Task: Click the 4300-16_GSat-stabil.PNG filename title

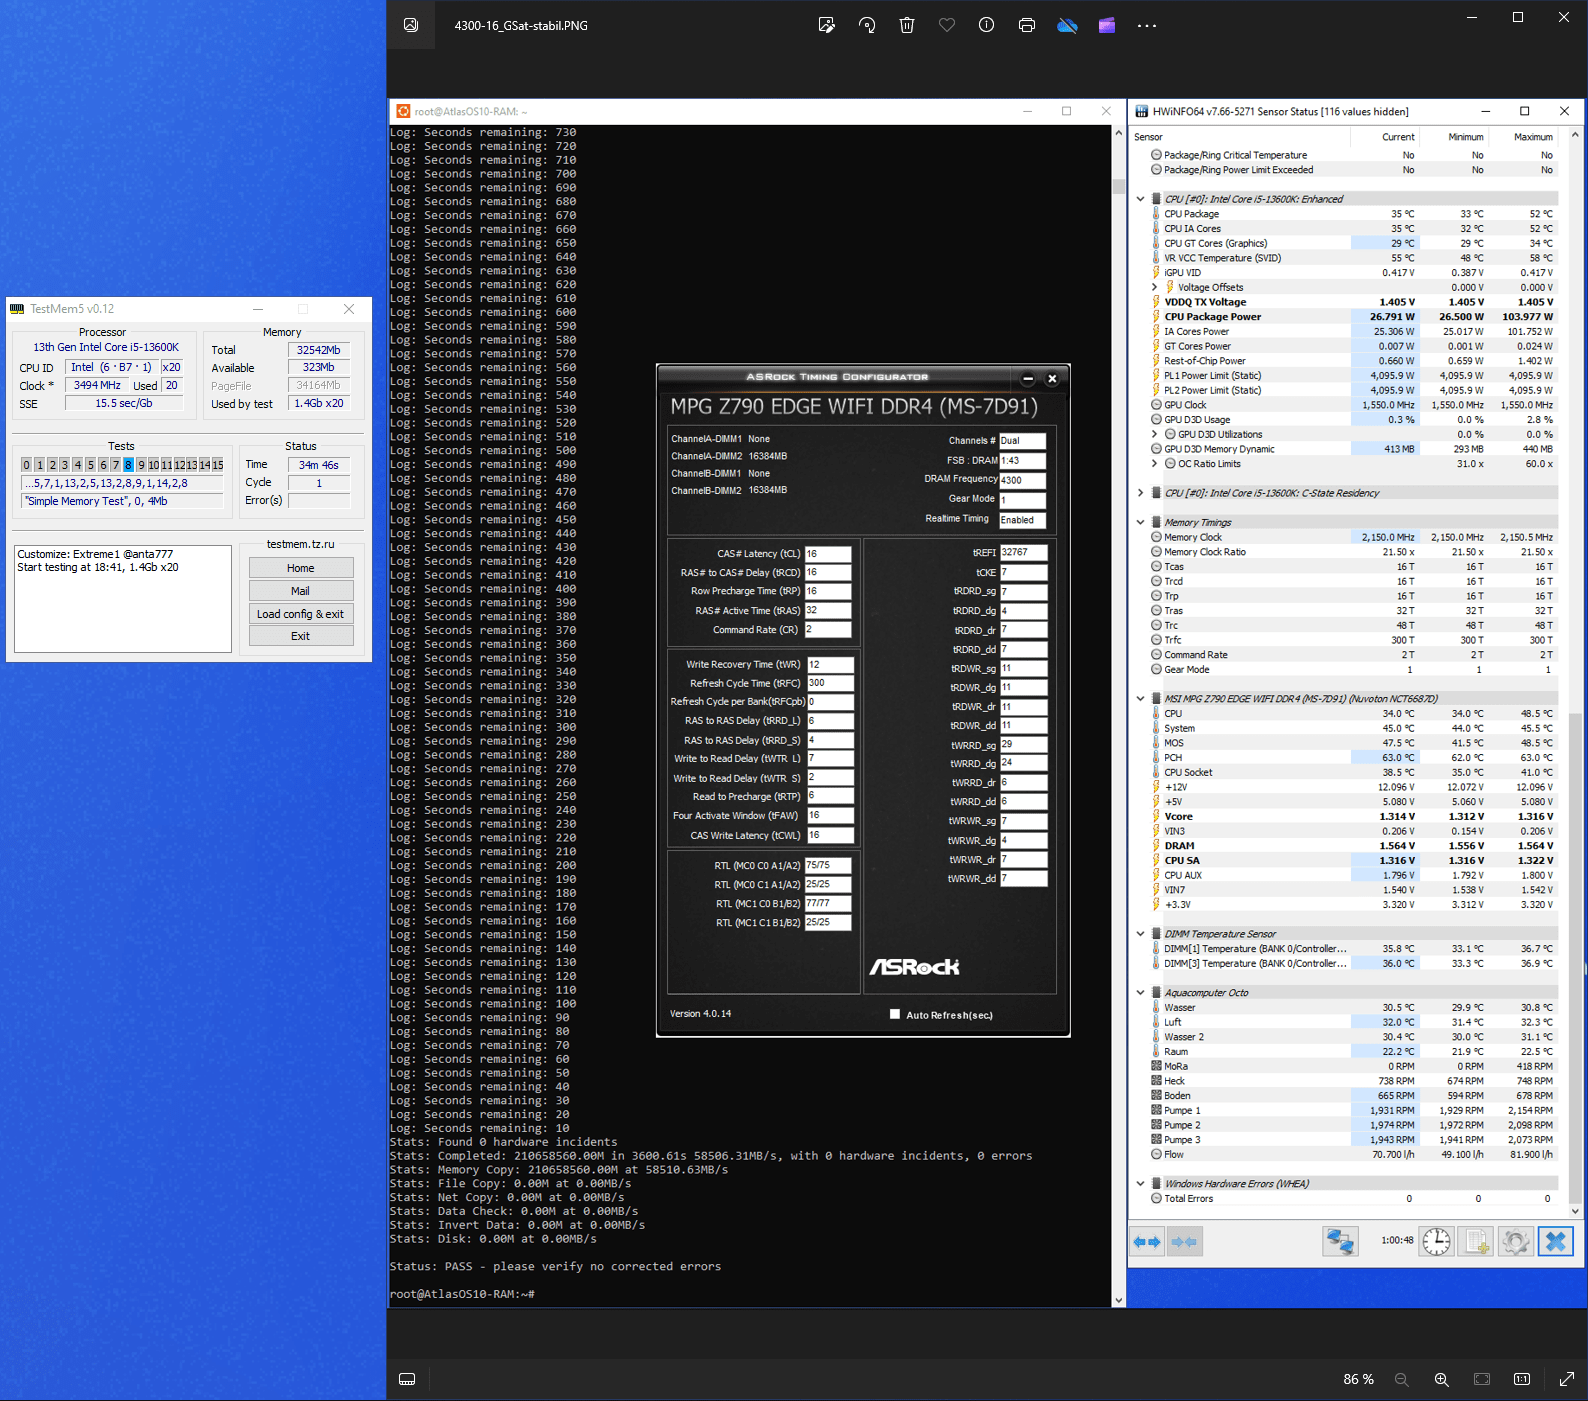Action: 521,26
